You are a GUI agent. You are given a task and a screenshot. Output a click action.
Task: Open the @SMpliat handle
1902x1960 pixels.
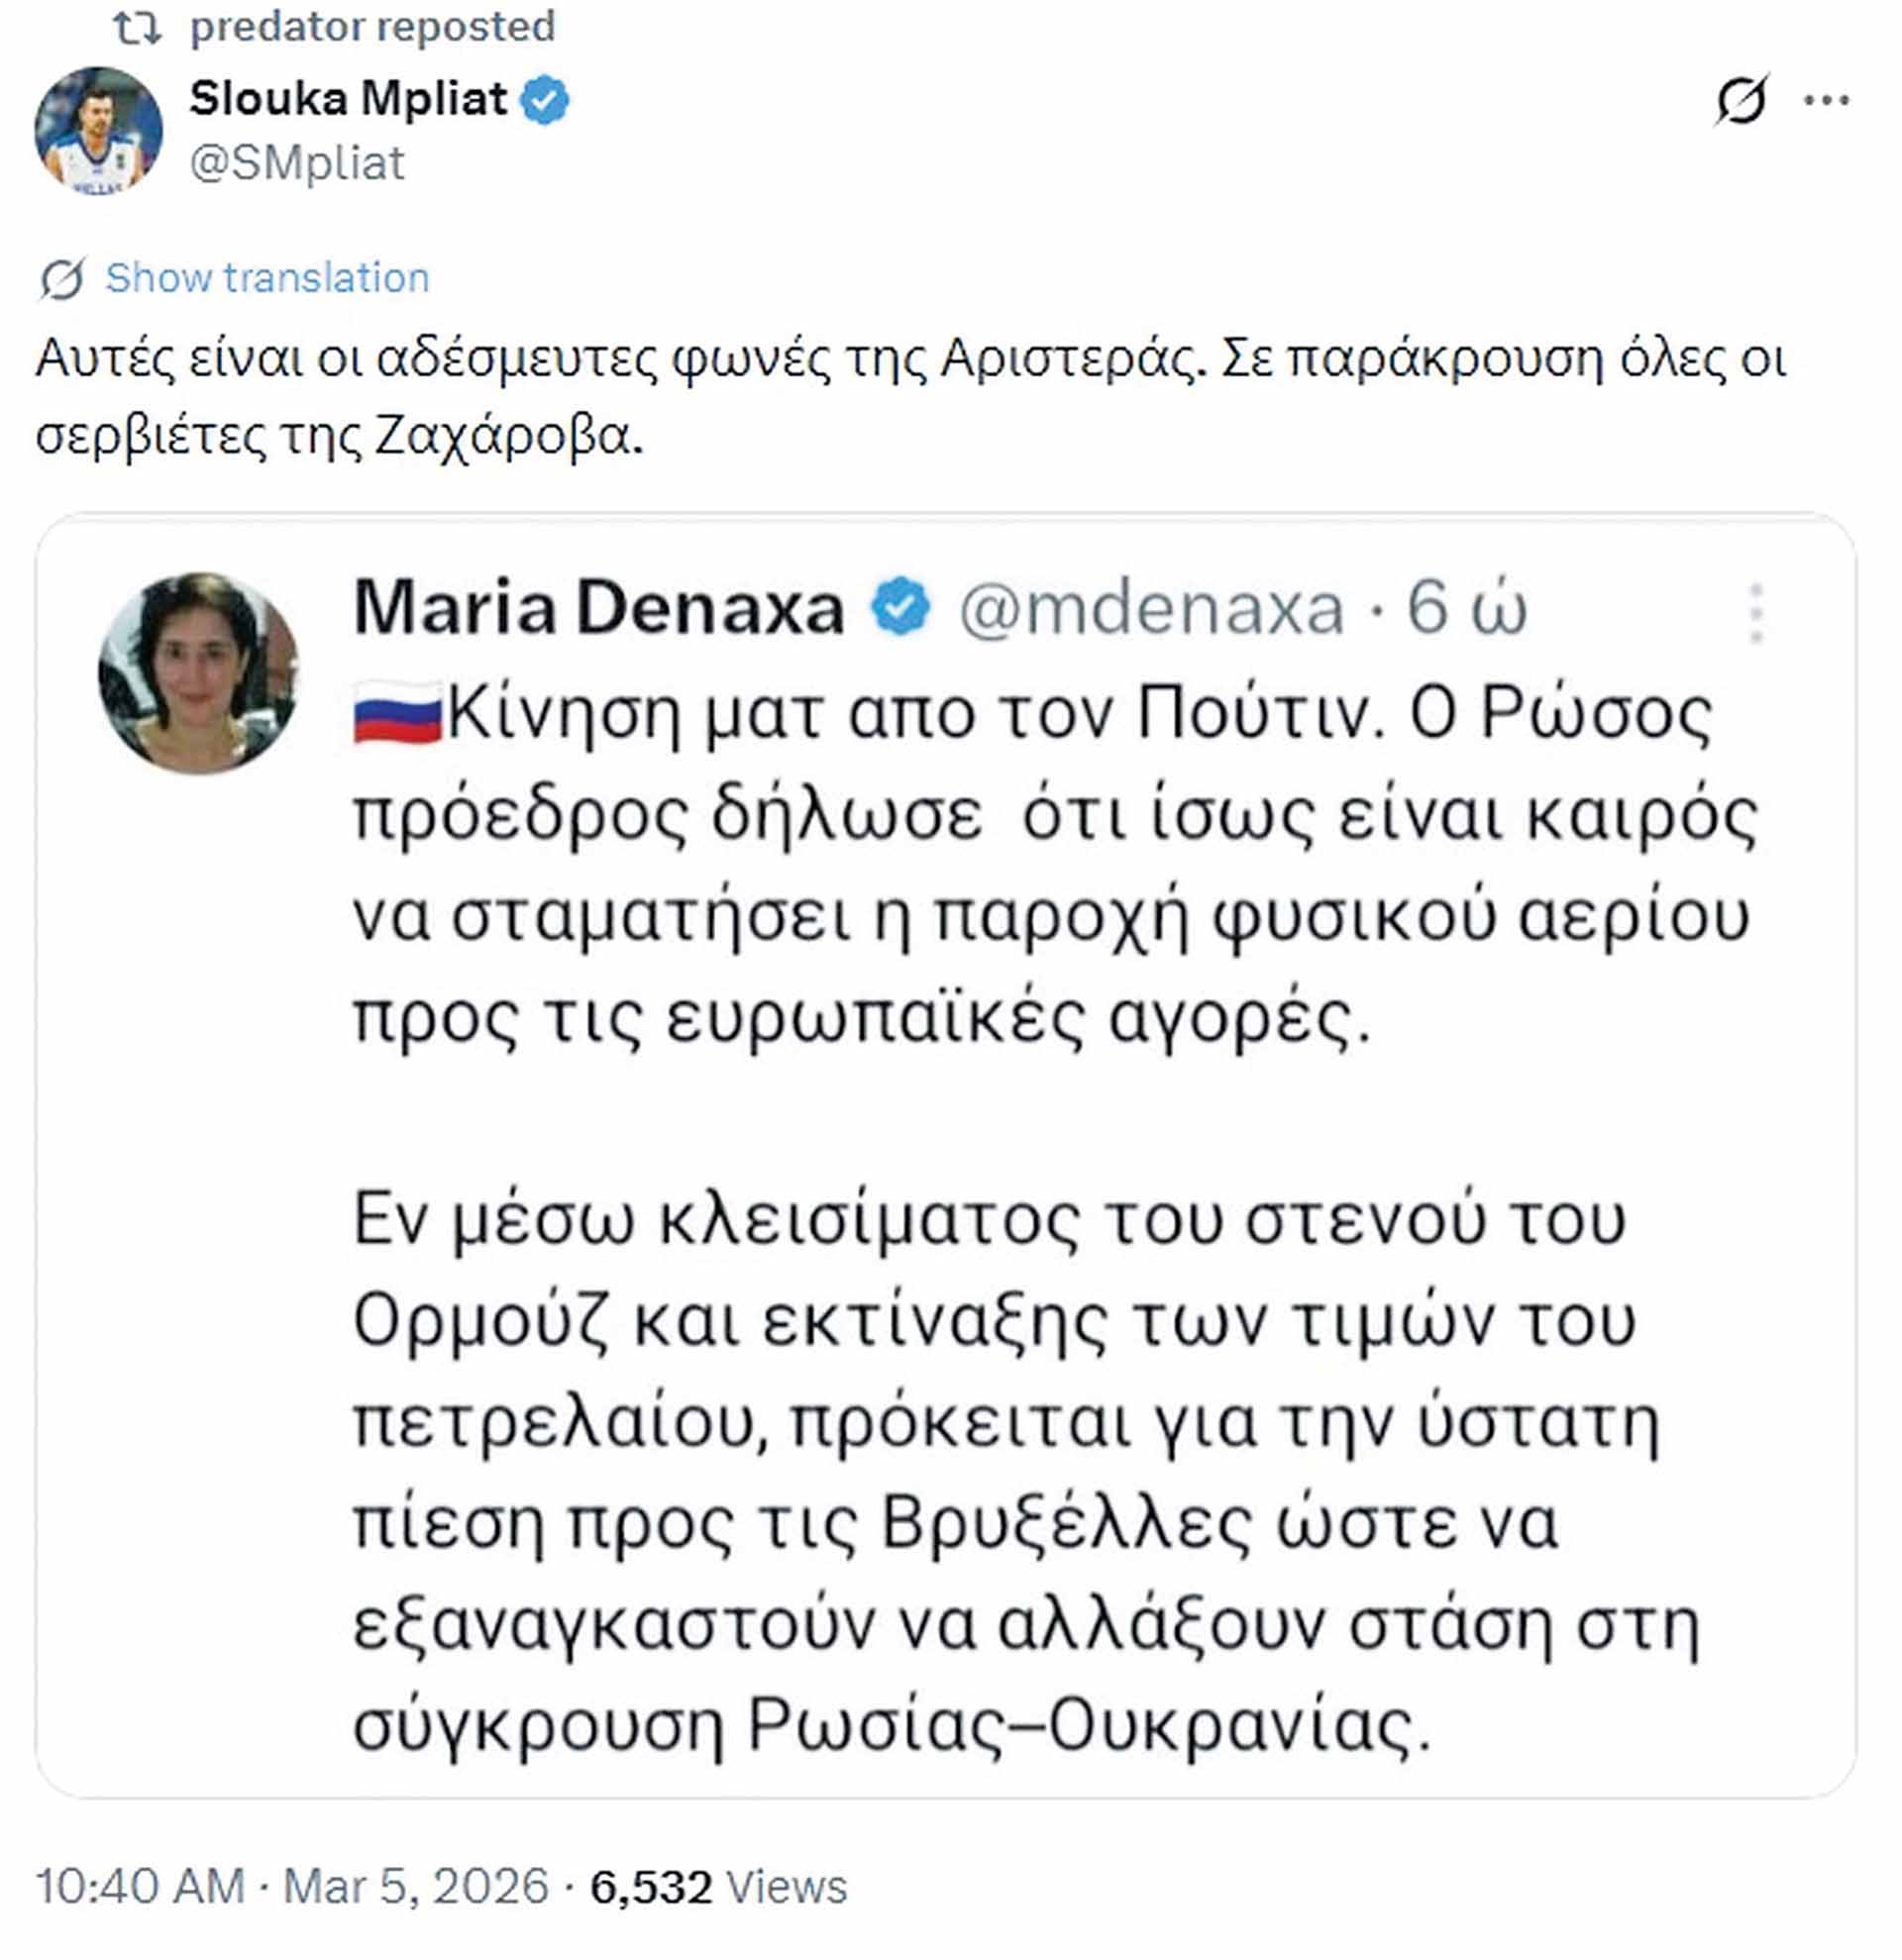pyautogui.click(x=297, y=163)
